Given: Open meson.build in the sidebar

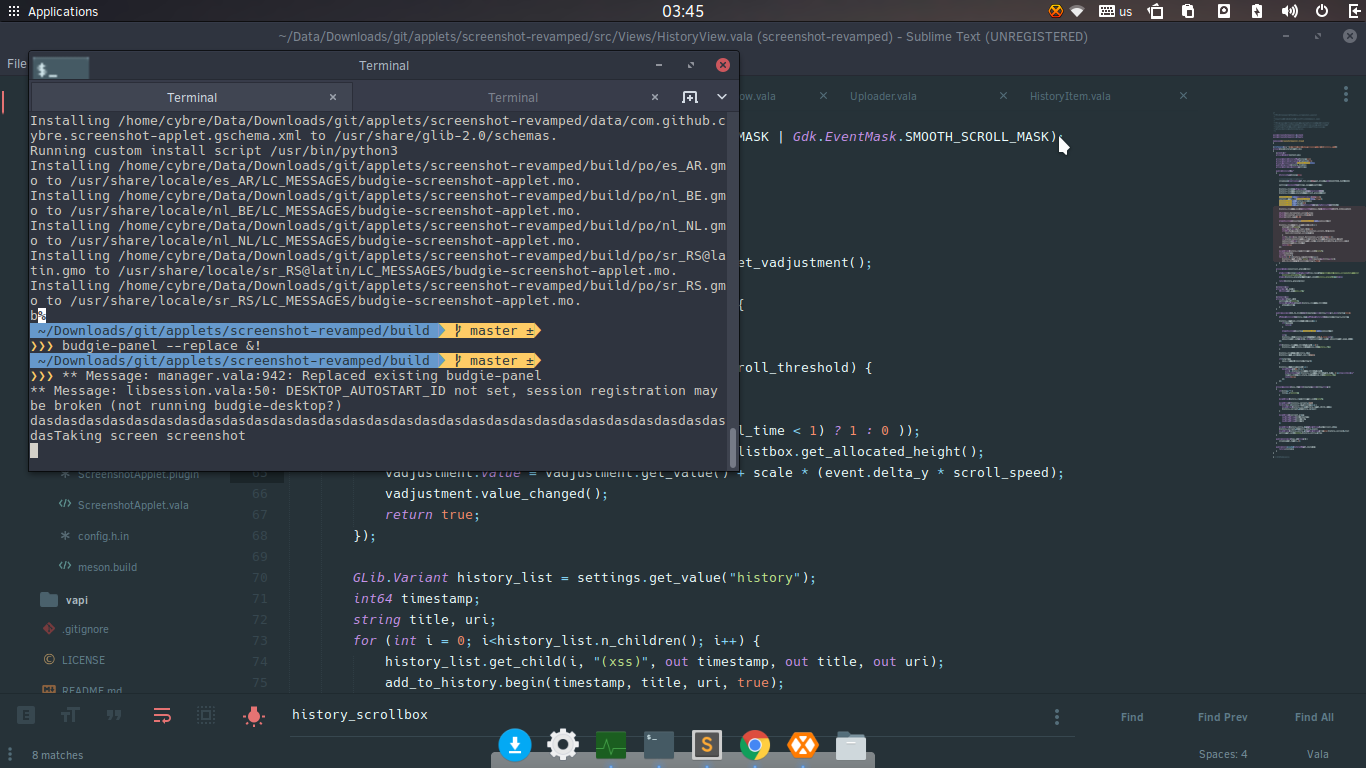Looking at the screenshot, I should click(x=107, y=567).
